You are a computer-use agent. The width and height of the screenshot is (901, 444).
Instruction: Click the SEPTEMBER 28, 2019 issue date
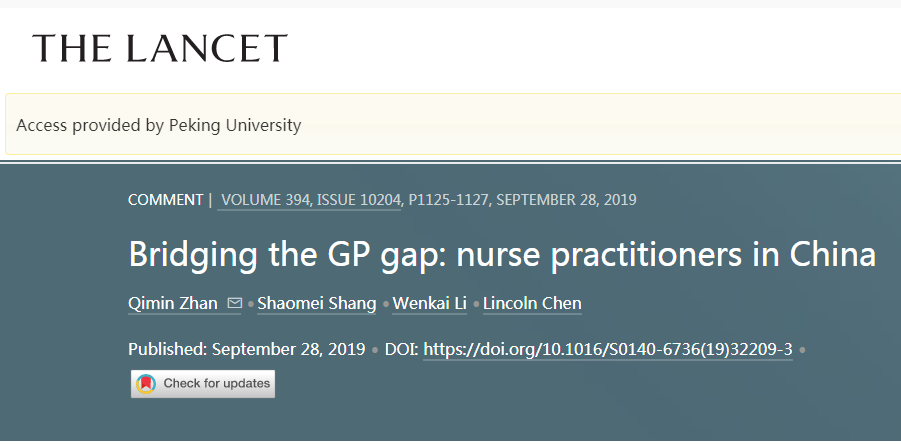[x=566, y=200]
